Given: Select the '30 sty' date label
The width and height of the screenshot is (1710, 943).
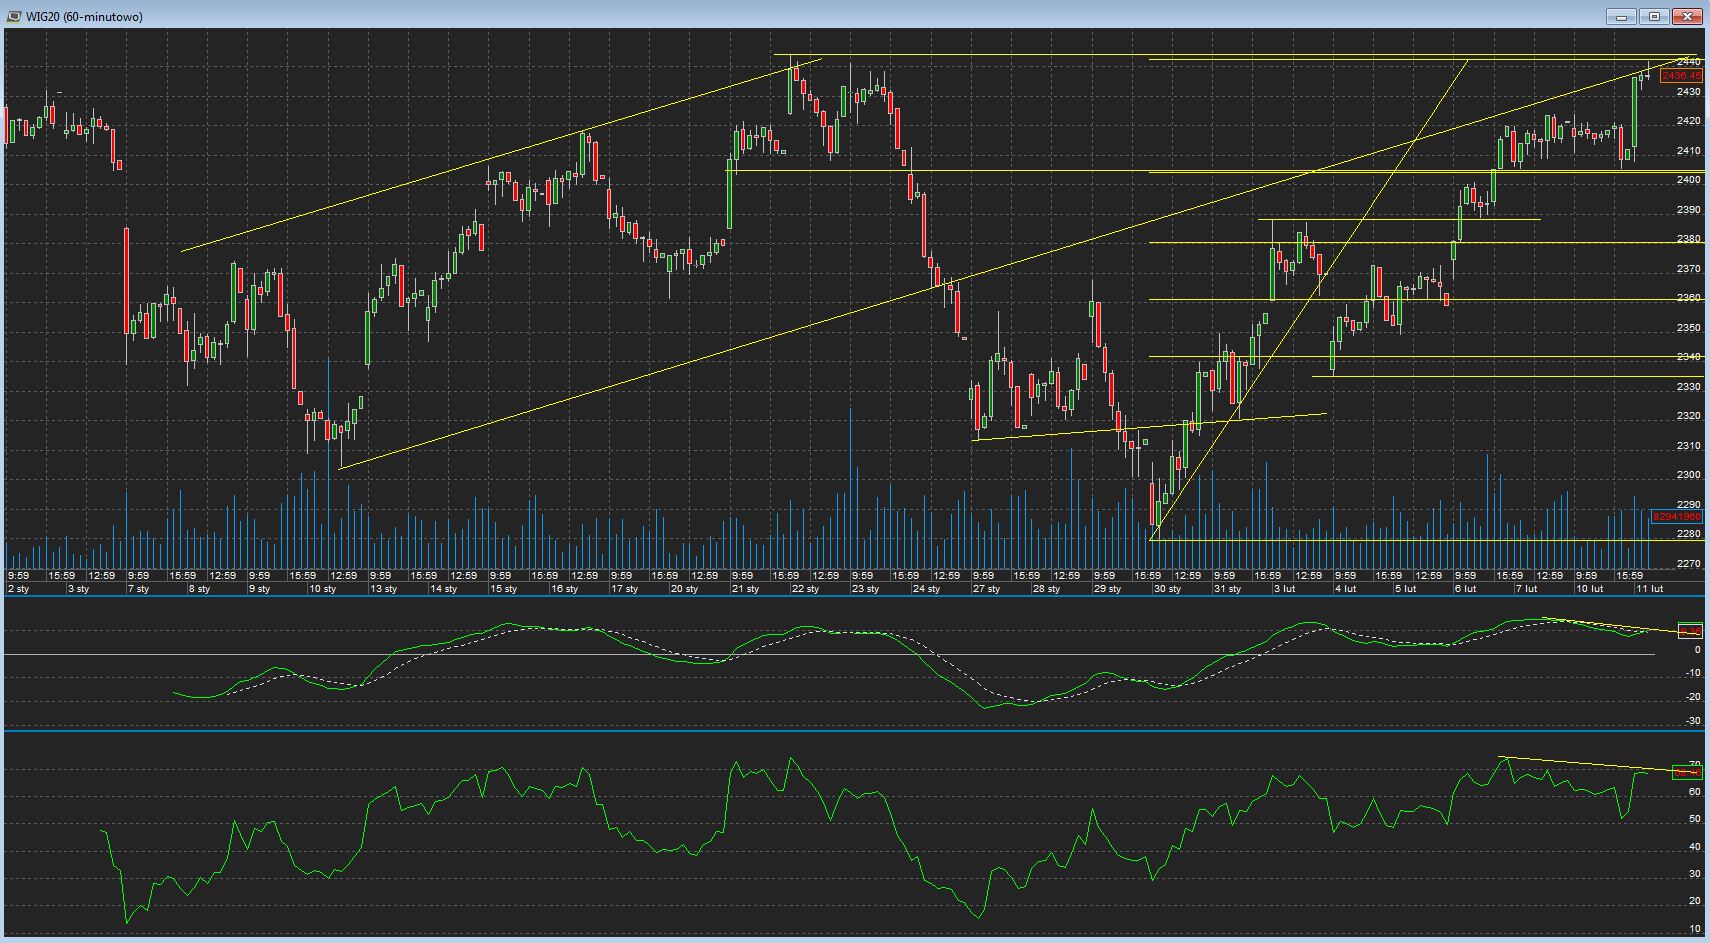Looking at the screenshot, I should 1167,589.
